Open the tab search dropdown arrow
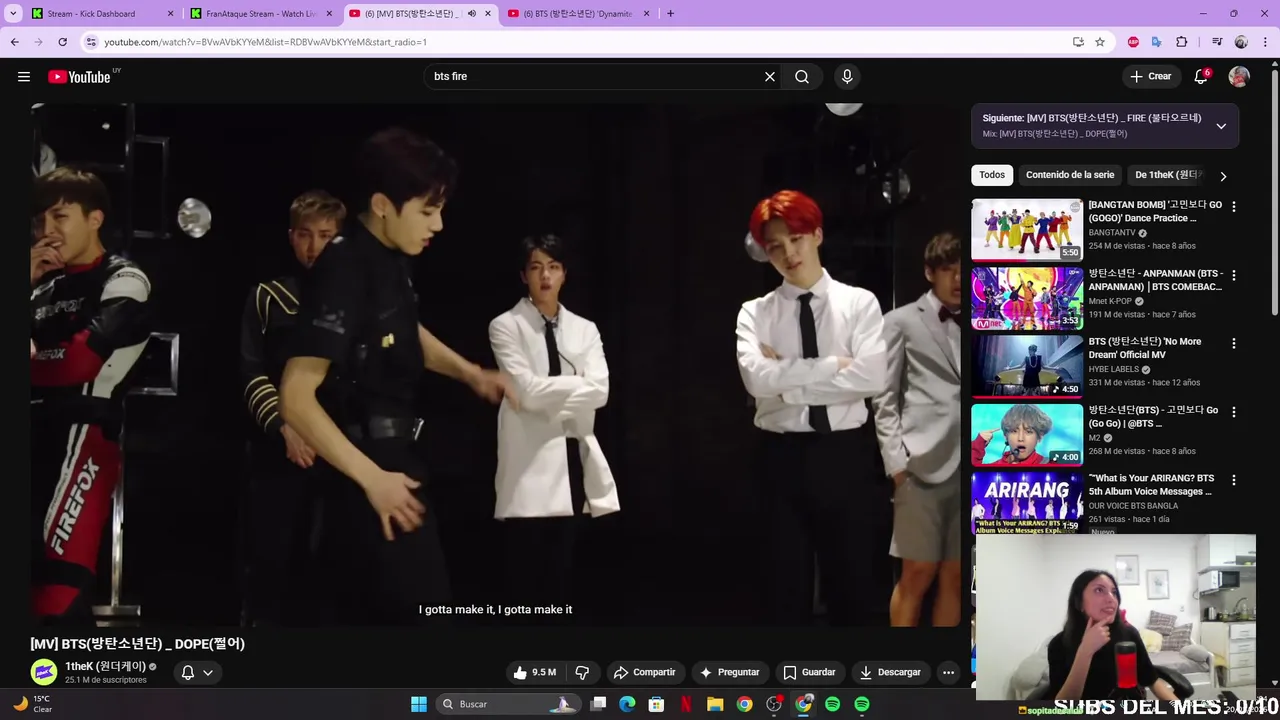The image size is (1280, 720). click(x=13, y=14)
